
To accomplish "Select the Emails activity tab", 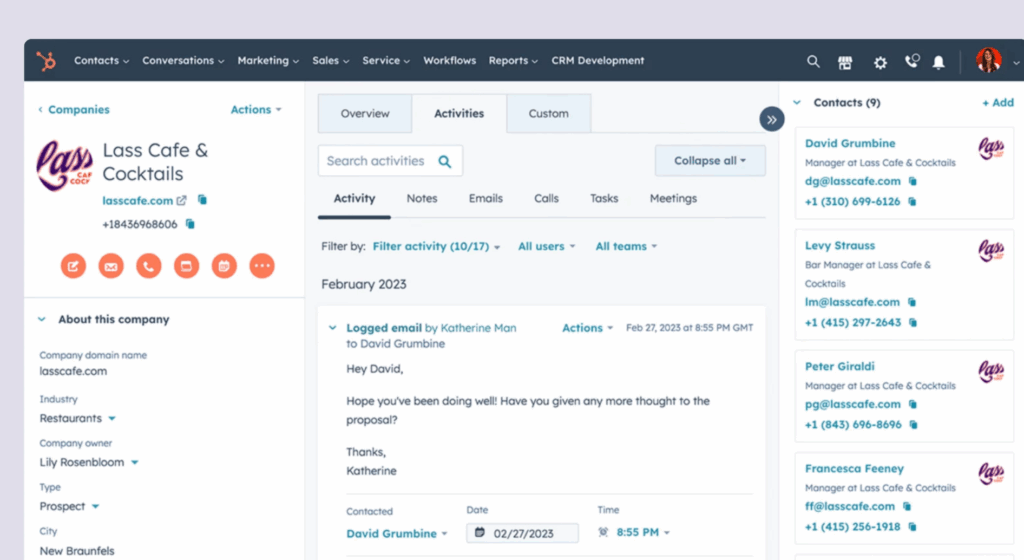I will pos(485,198).
